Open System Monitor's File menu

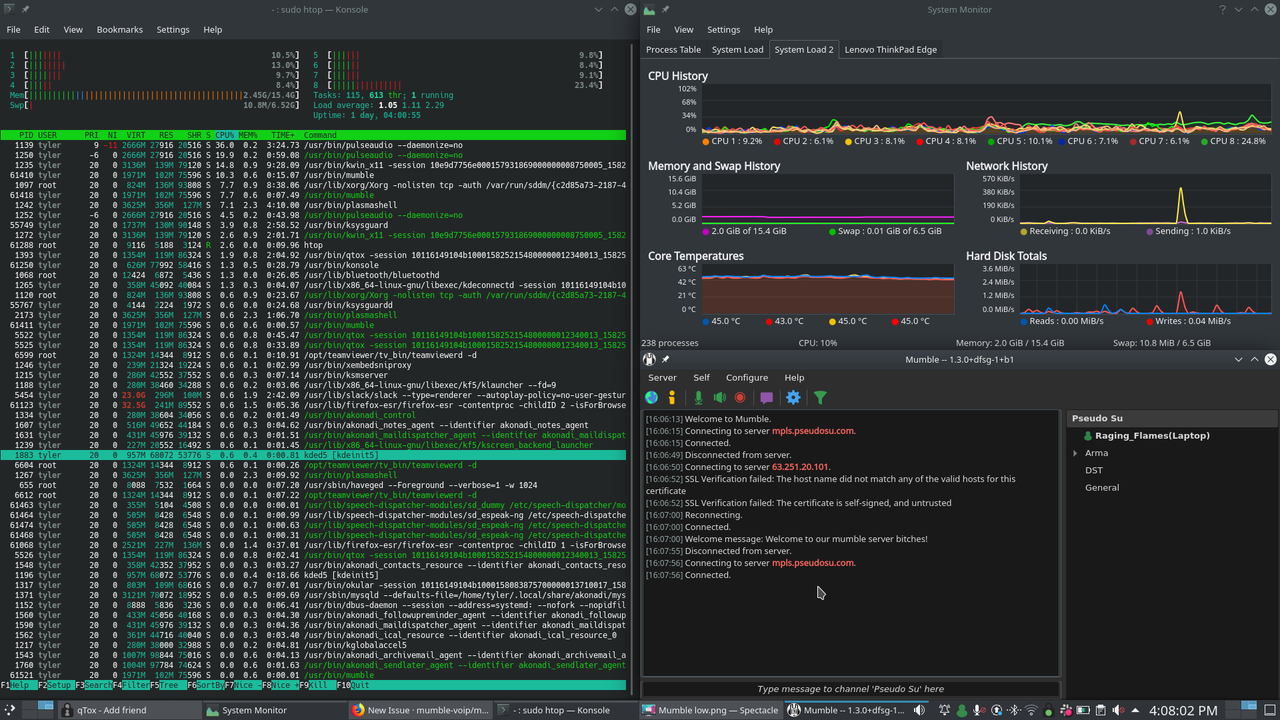(x=653, y=30)
